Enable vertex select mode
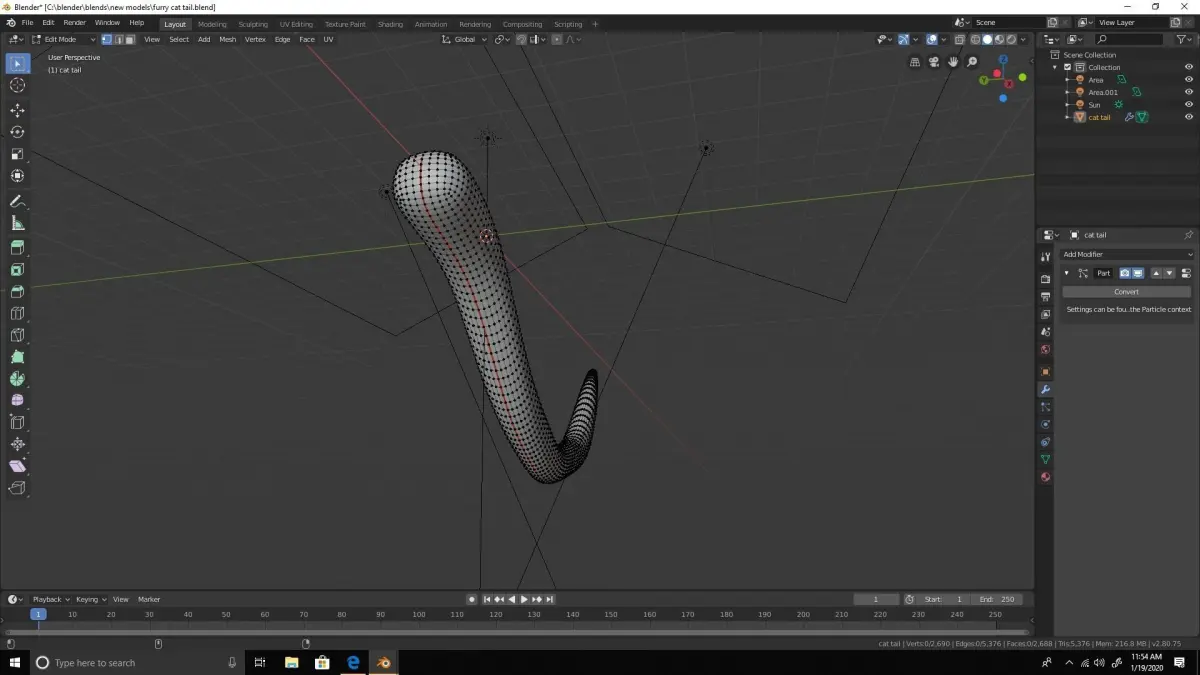Image resolution: width=1200 pixels, height=675 pixels. [107, 39]
